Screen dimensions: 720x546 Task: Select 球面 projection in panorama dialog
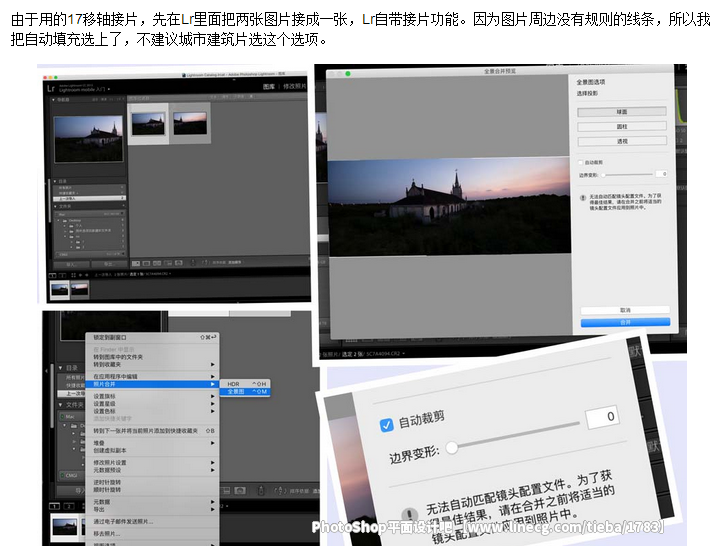point(622,112)
